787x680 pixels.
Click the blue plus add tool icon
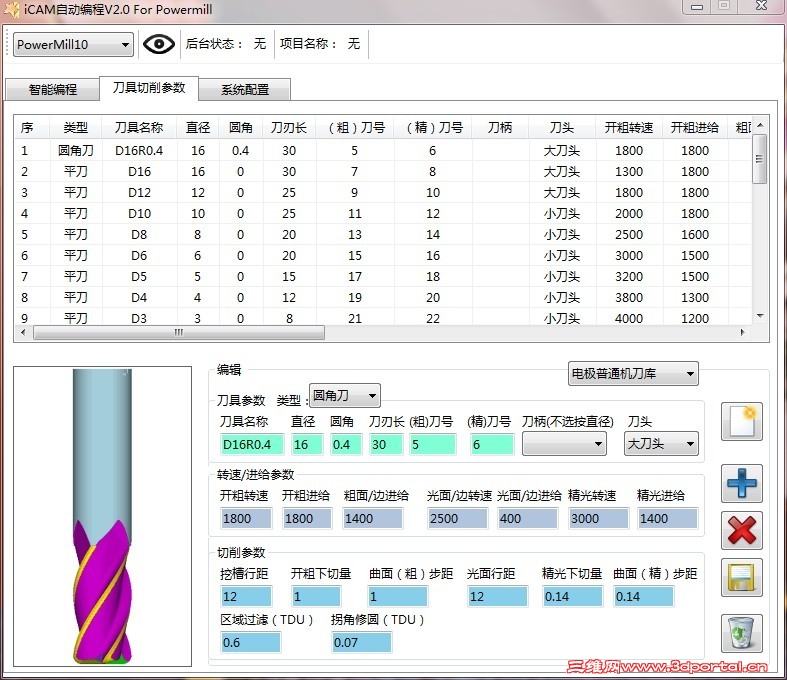coord(741,483)
